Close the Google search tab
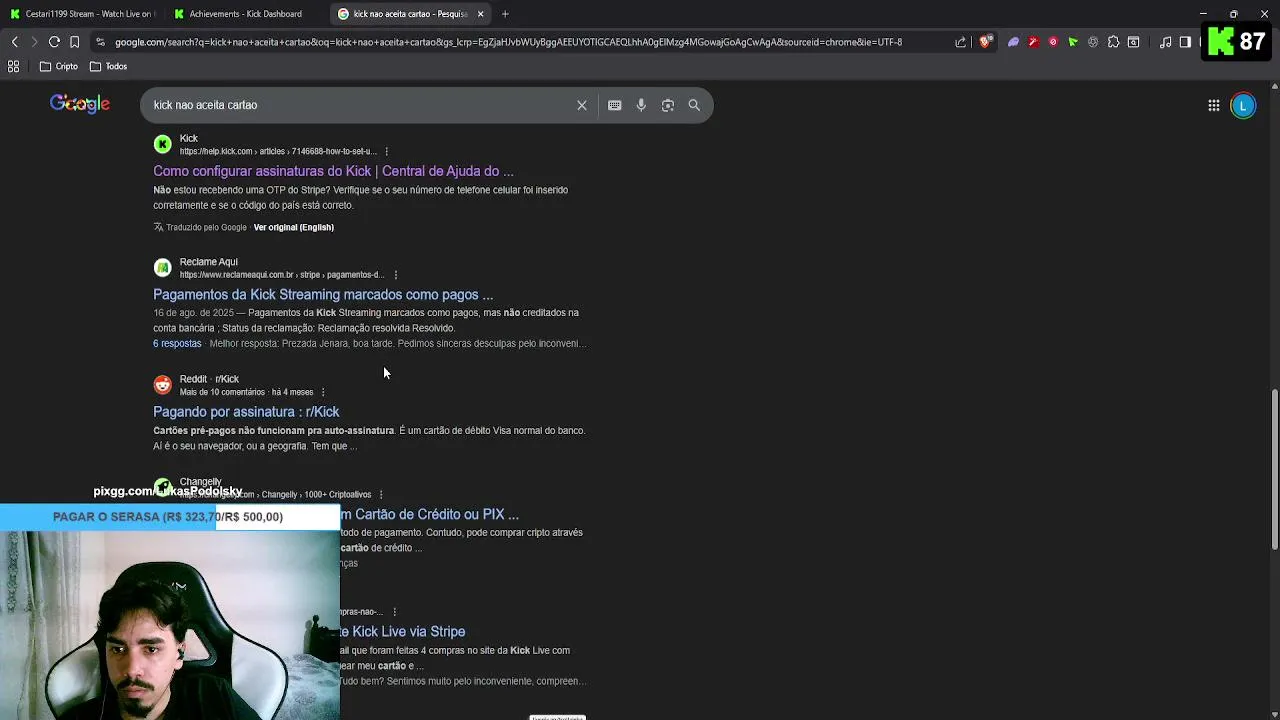The width and height of the screenshot is (1280, 720). click(x=481, y=14)
